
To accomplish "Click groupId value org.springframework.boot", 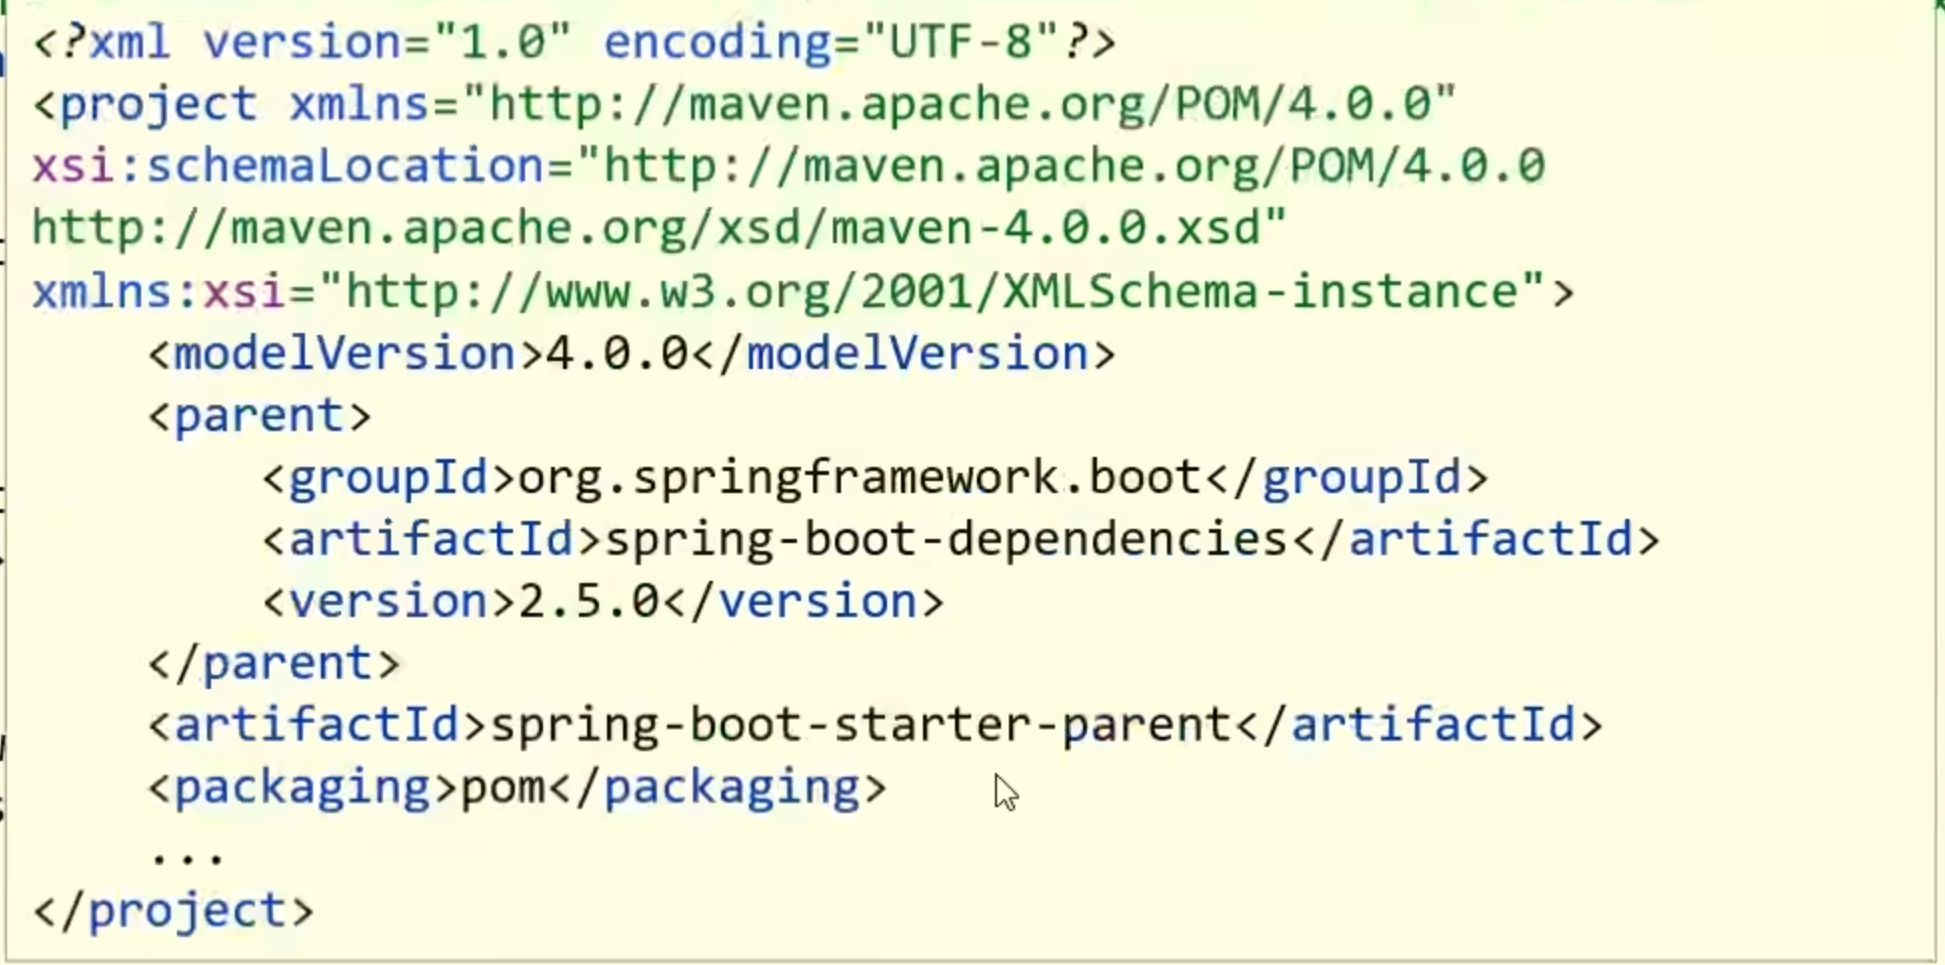I will click(x=859, y=478).
